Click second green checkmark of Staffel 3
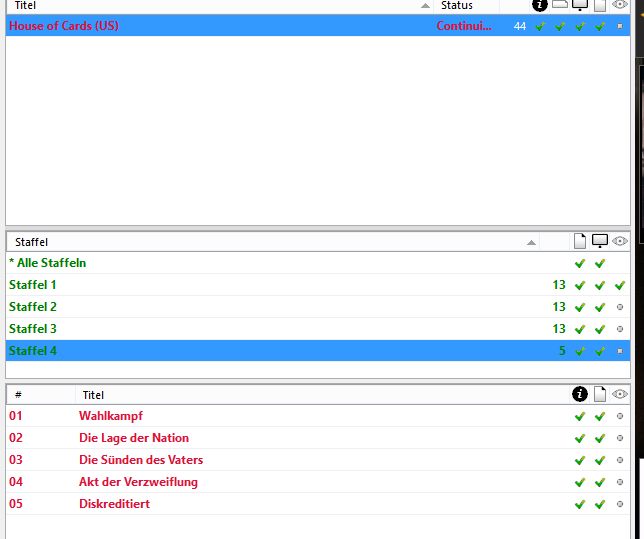Screen dimensions: 644x539 click(600, 329)
